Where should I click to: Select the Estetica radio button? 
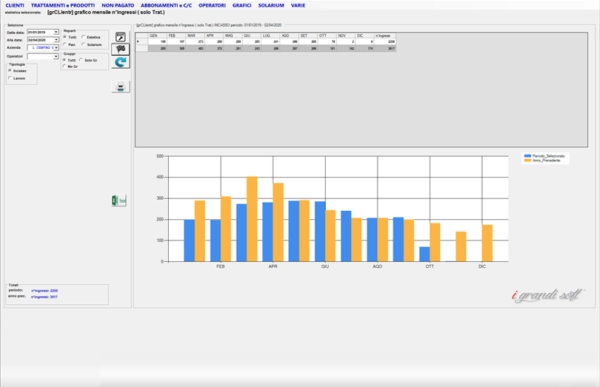[83, 37]
